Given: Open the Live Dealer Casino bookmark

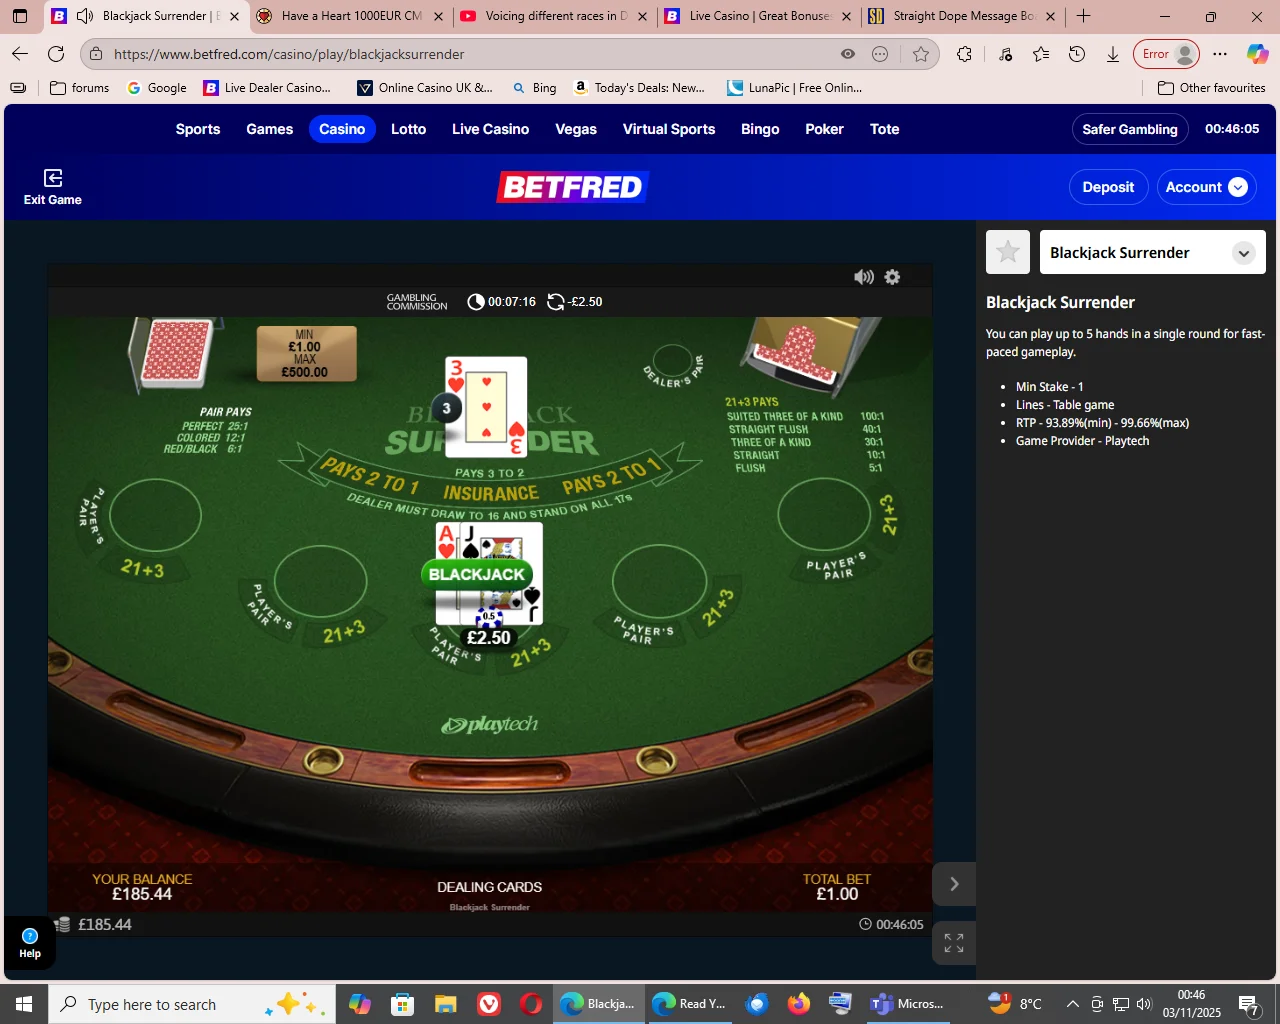Looking at the screenshot, I should pyautogui.click(x=267, y=88).
